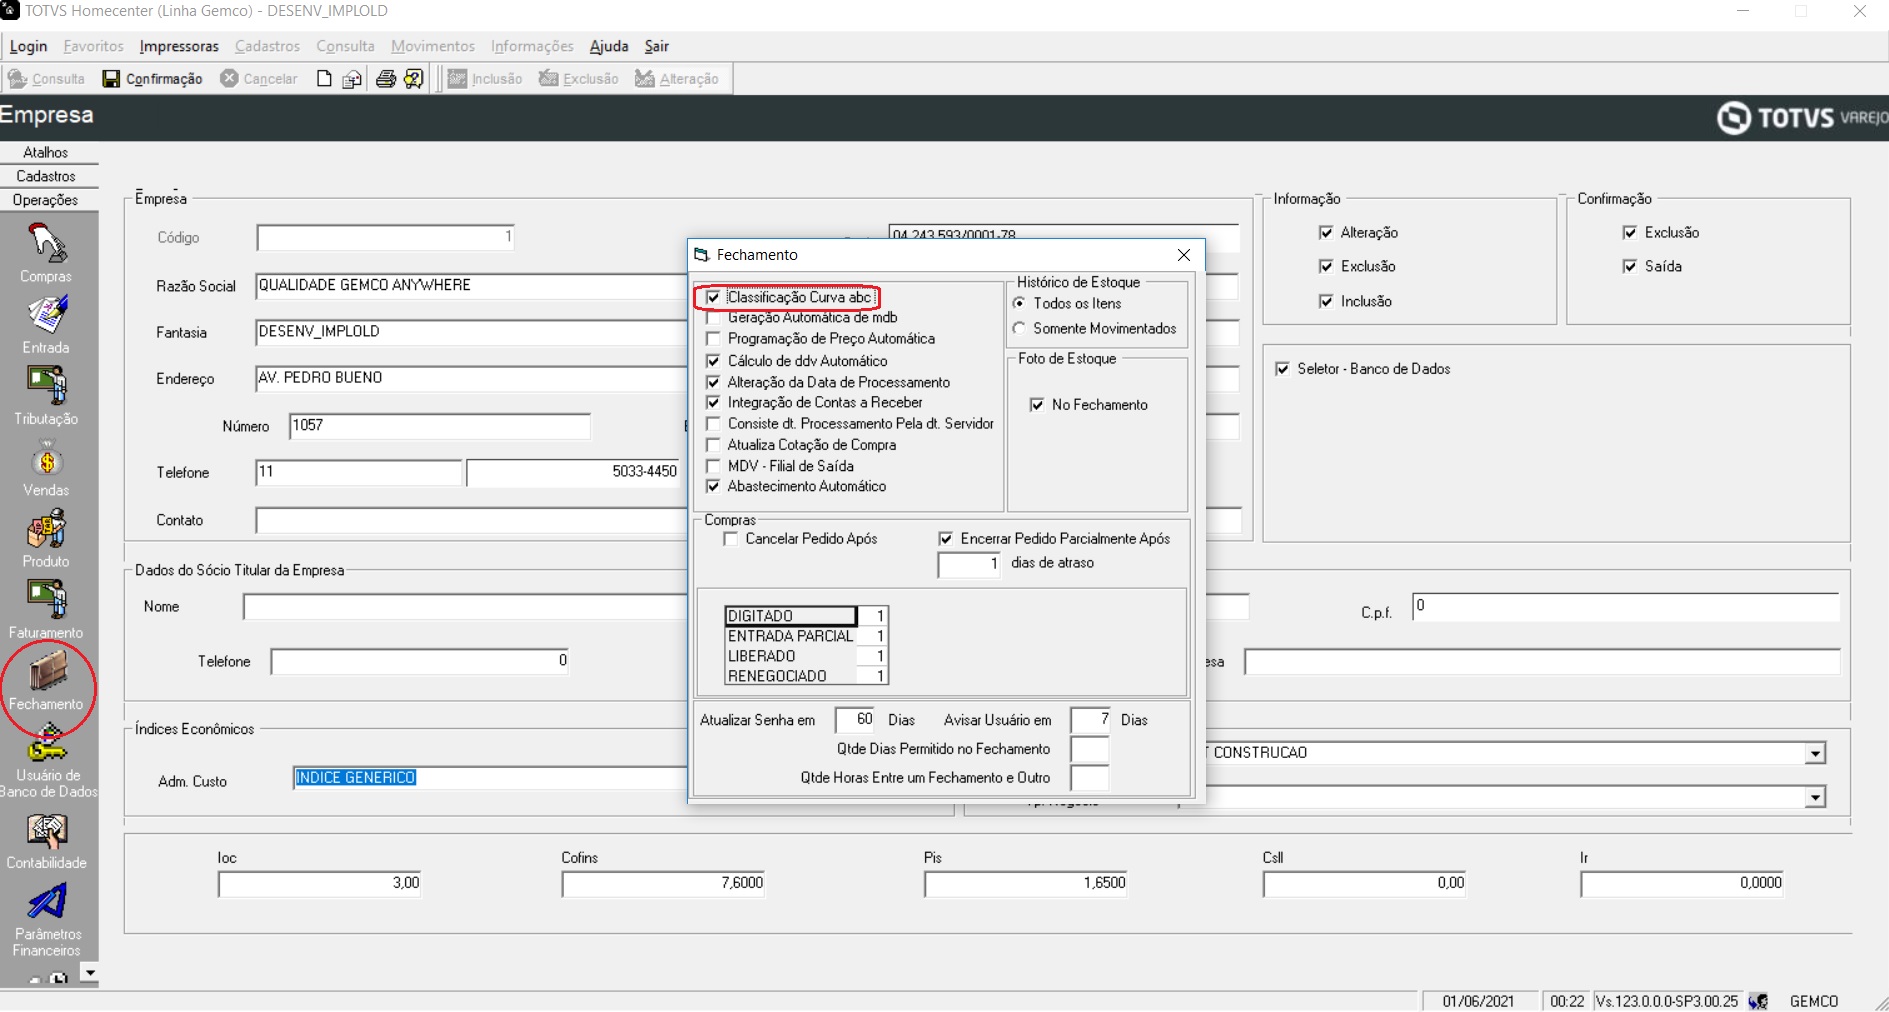Toggle Seletor - Banco de Dados checkbox
The image size is (1889, 1012).
click(1282, 369)
